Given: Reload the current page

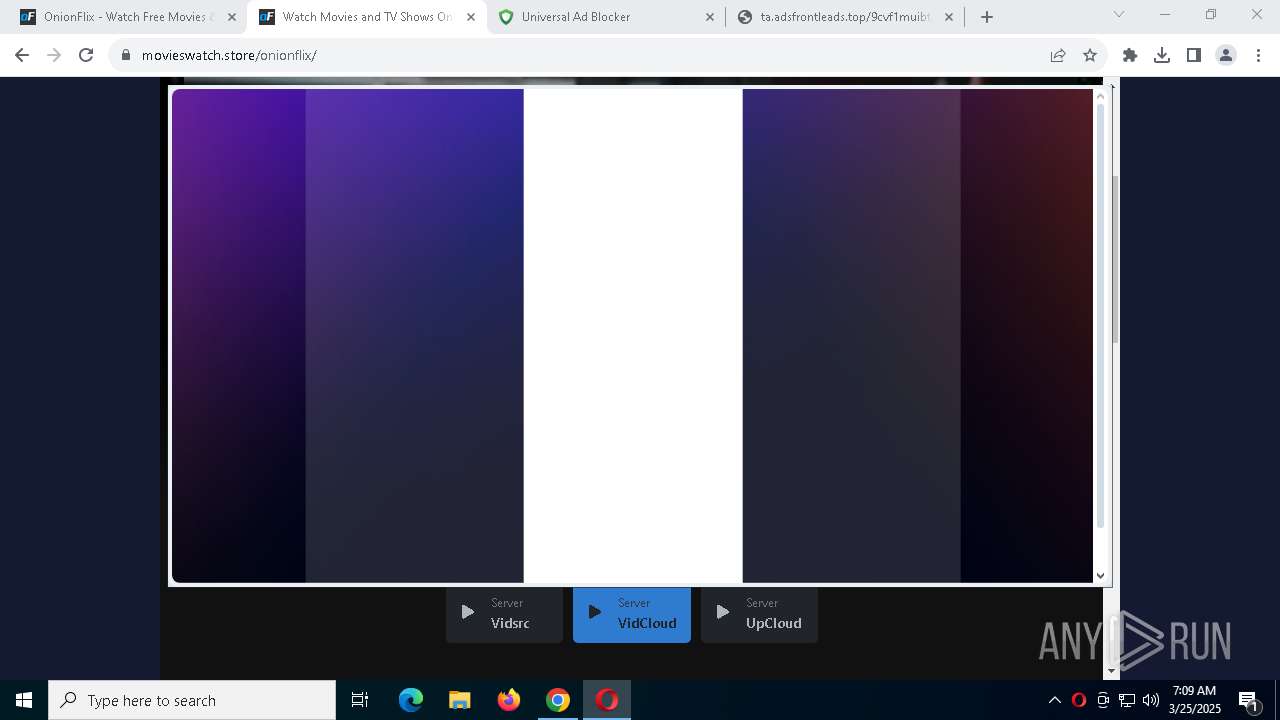Looking at the screenshot, I should [x=86, y=55].
